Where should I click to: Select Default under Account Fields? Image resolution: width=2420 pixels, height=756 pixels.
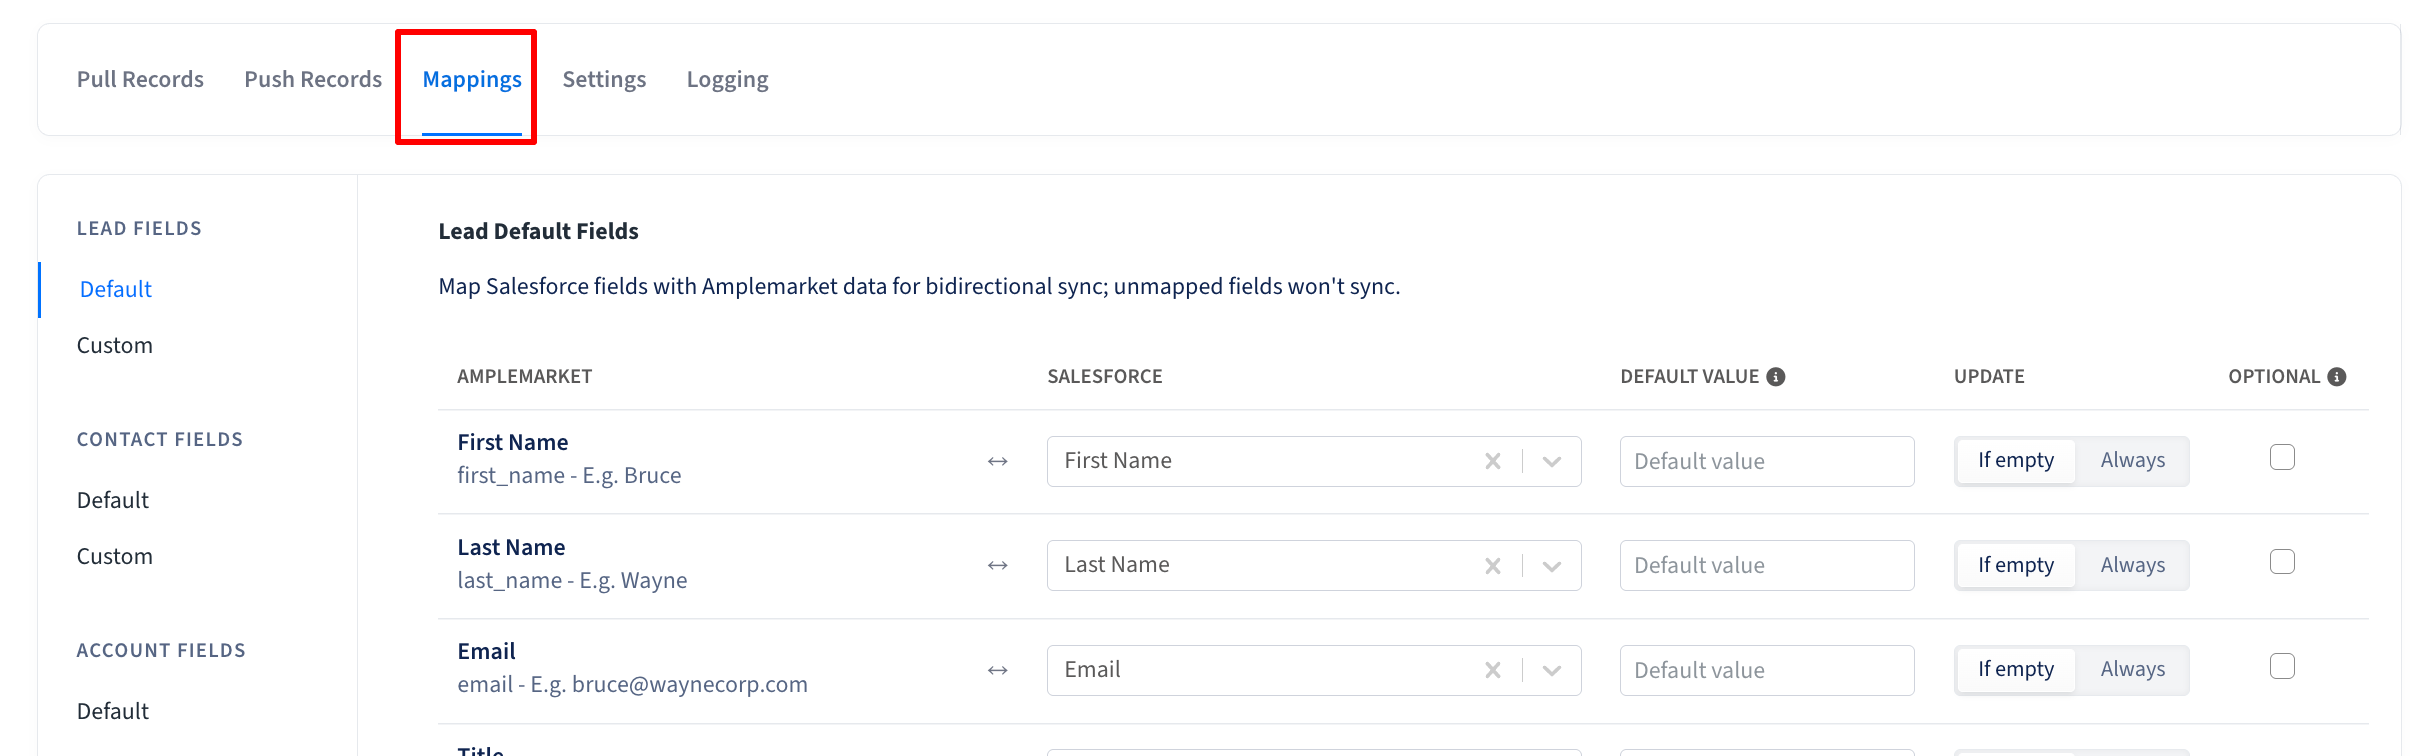113,711
